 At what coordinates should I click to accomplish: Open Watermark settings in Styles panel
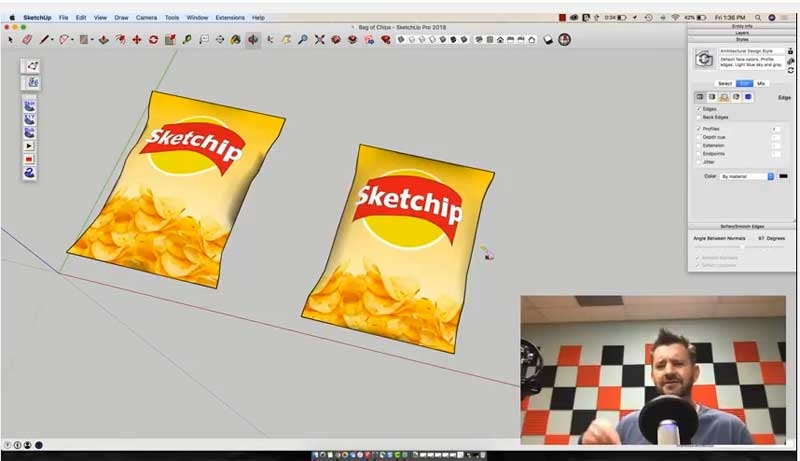(x=736, y=97)
